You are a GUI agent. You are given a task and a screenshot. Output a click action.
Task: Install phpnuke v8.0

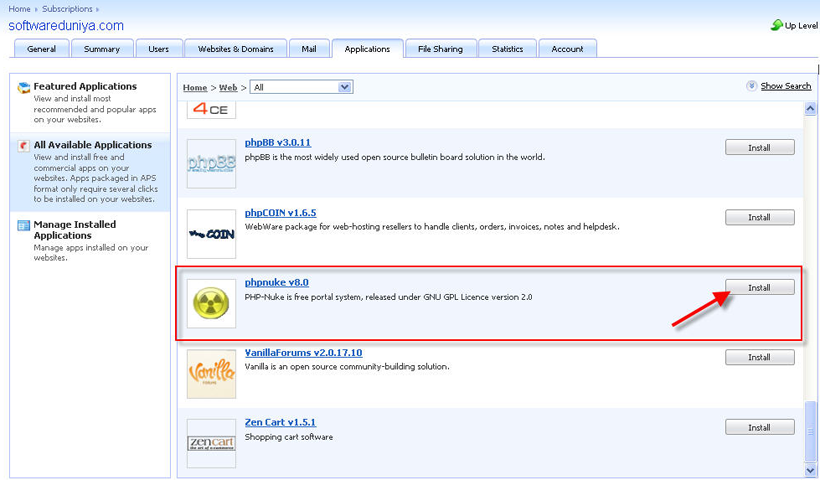pyautogui.click(x=759, y=287)
